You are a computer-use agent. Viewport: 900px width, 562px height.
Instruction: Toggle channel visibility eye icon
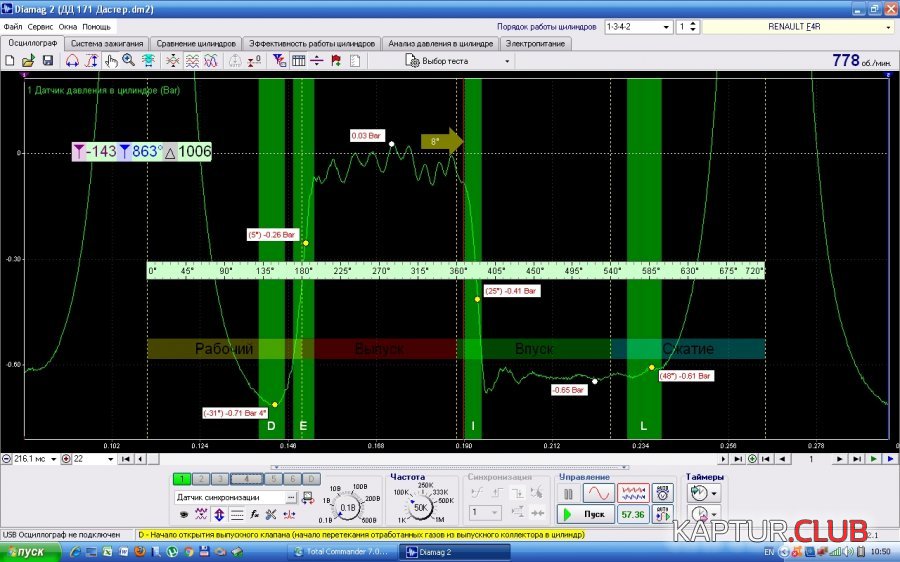click(x=184, y=514)
